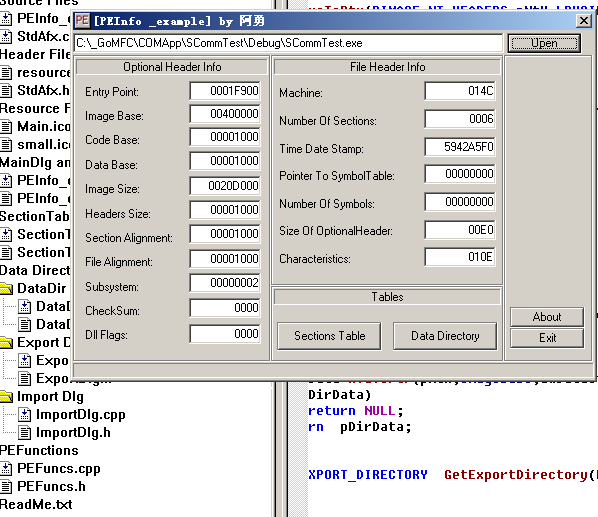The height and width of the screenshot is (517, 598).
Task: Open the DataDir folder icon
Action: (x=6, y=289)
